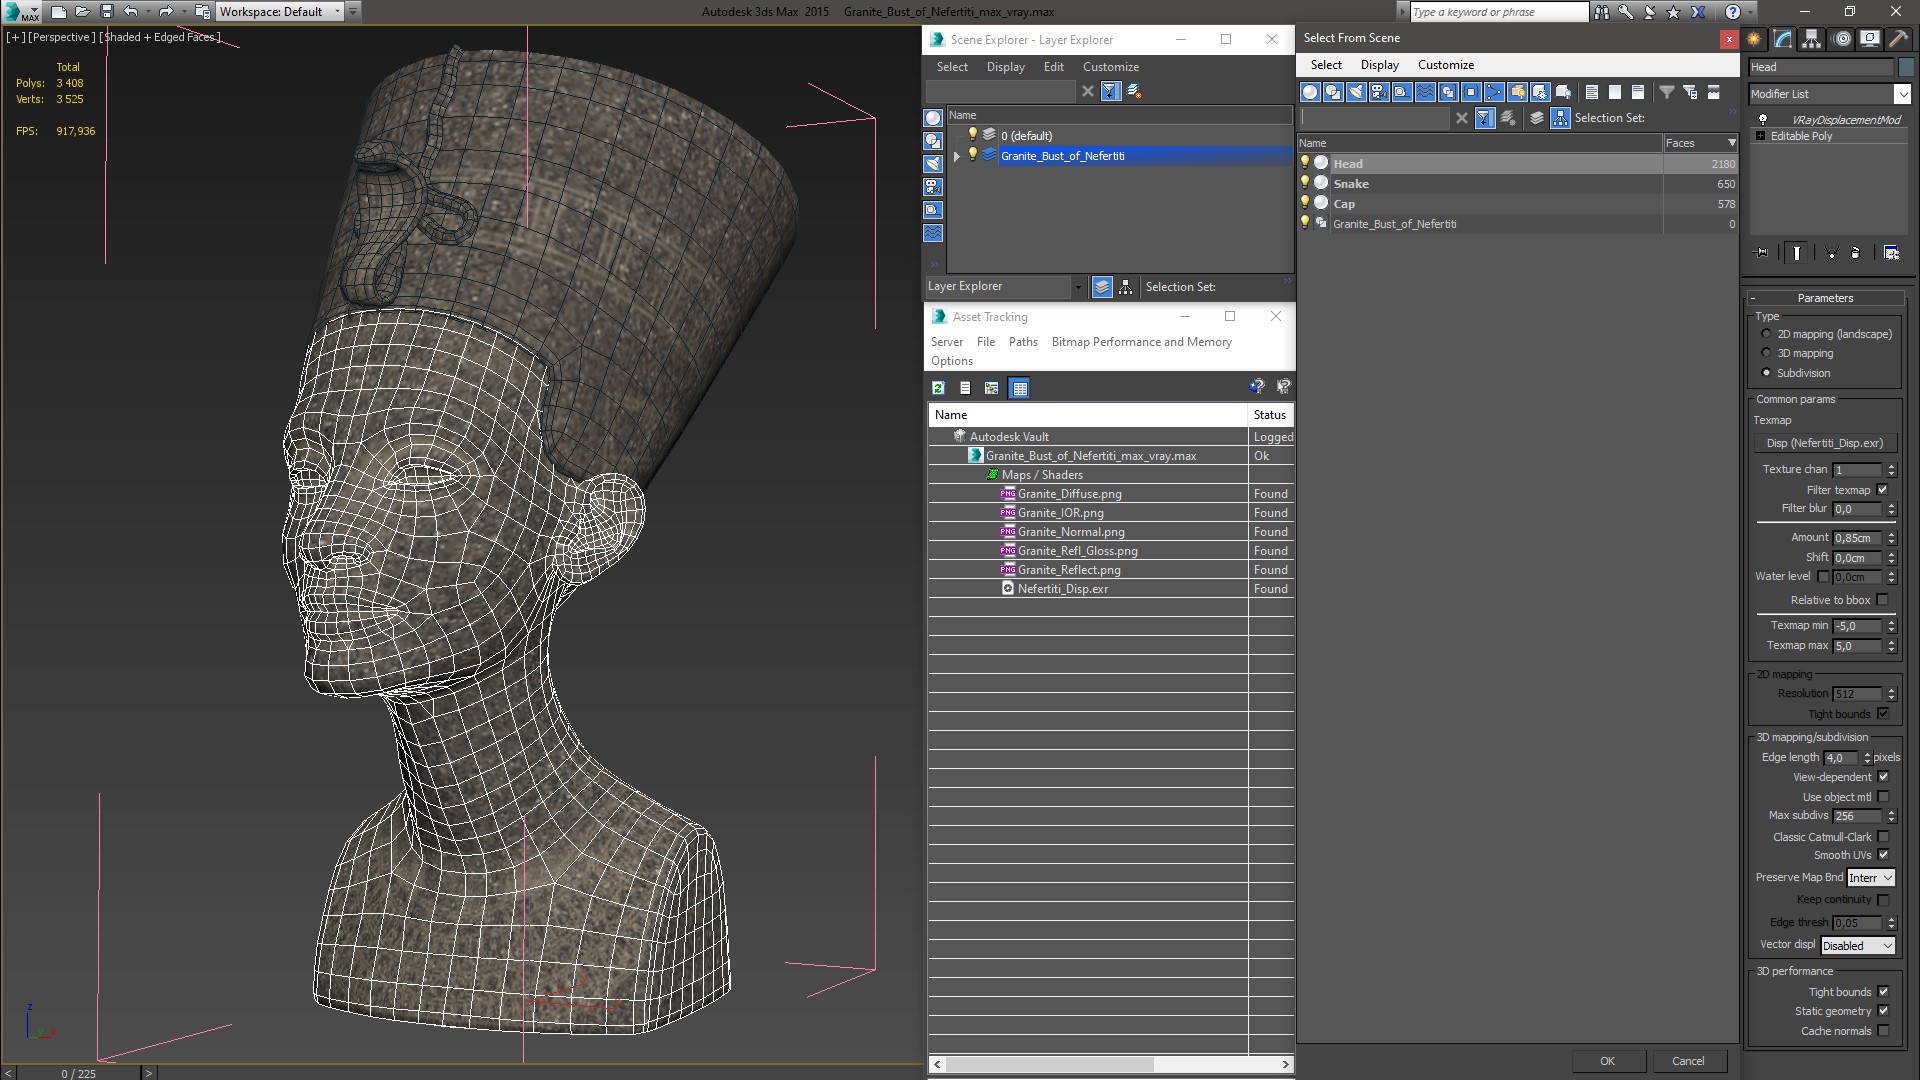Enable Water level checkbox
Screen dimensions: 1920x1080
(x=1823, y=577)
